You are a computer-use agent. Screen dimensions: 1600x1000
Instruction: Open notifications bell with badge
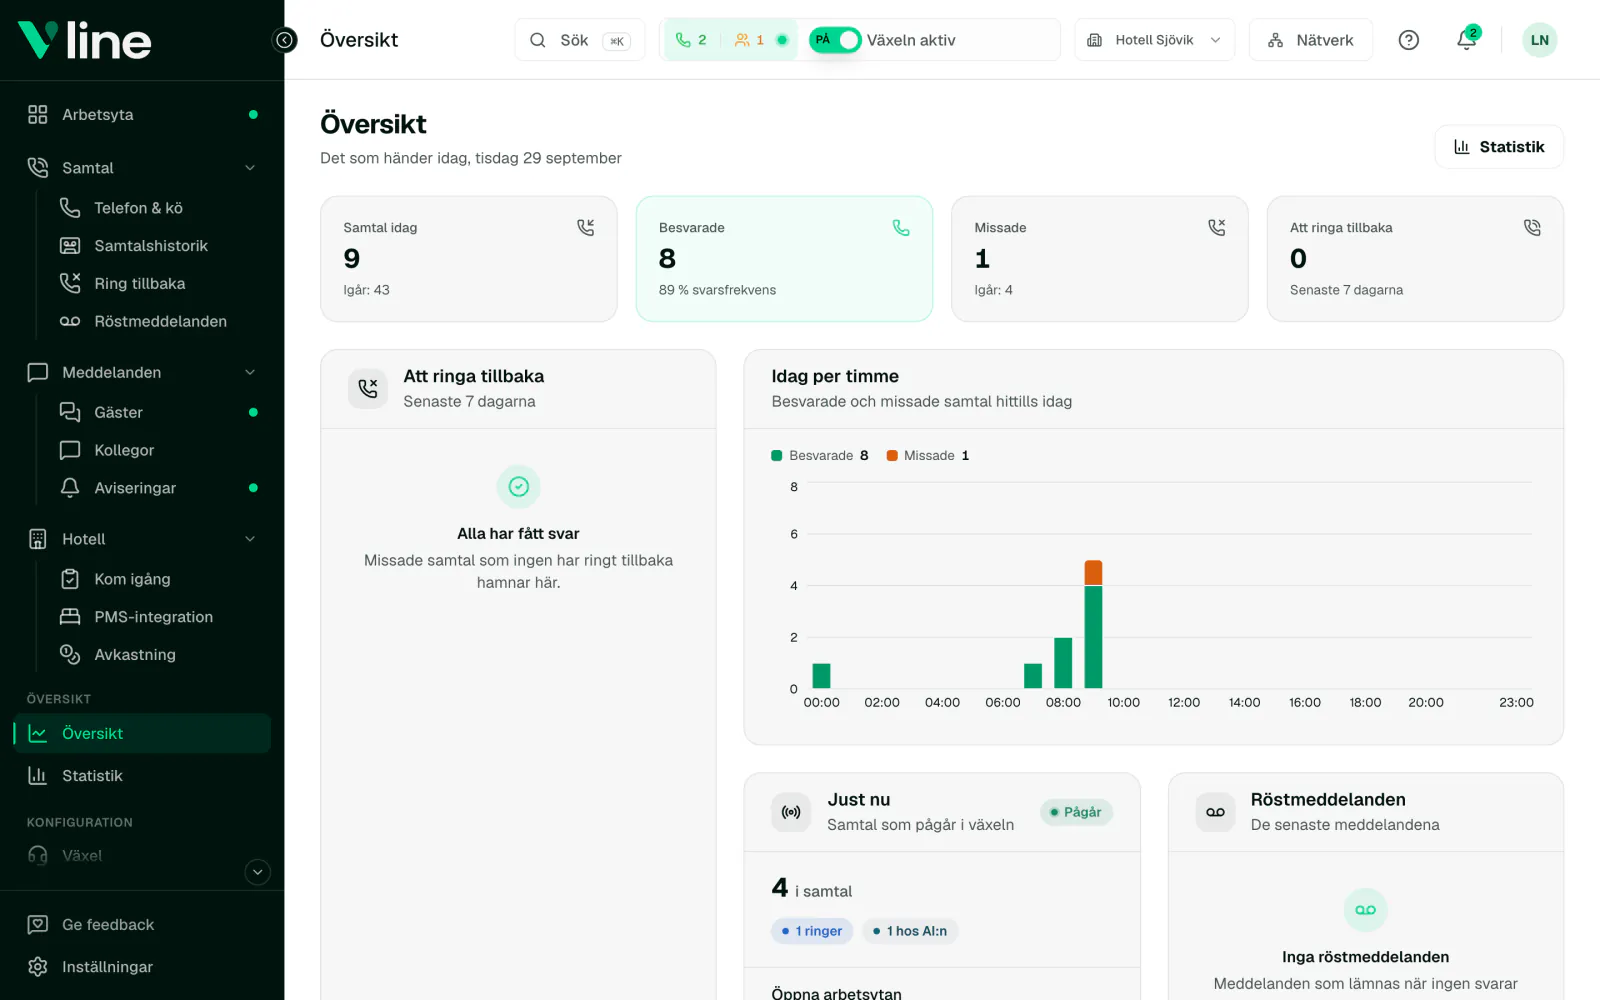1466,40
